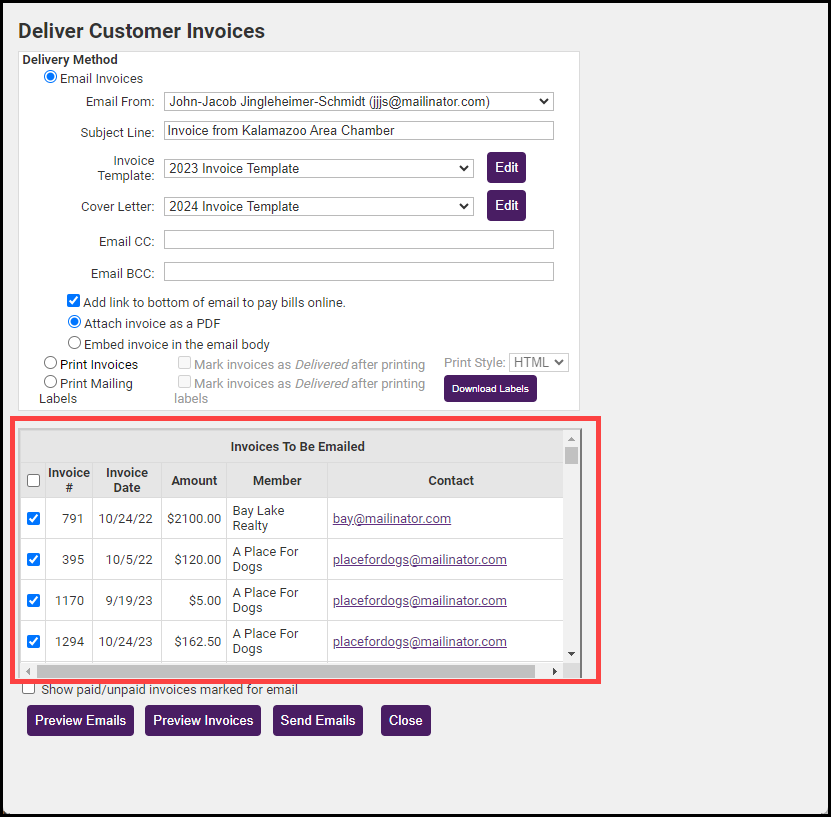Choose Embed invoice in the email body
The width and height of the screenshot is (831, 817).
click(x=74, y=343)
